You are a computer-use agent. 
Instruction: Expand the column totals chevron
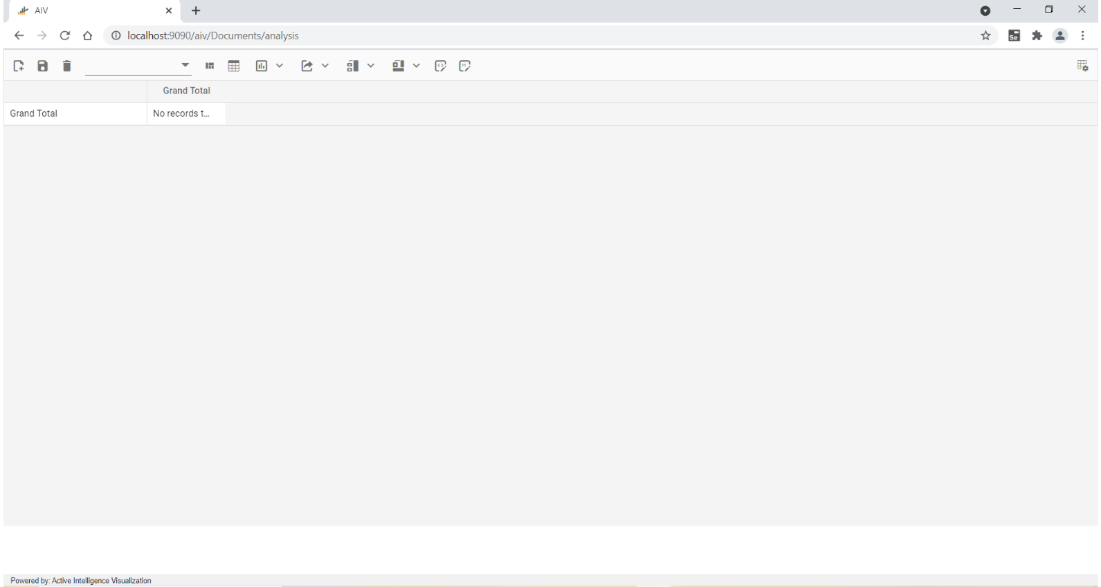(416, 66)
